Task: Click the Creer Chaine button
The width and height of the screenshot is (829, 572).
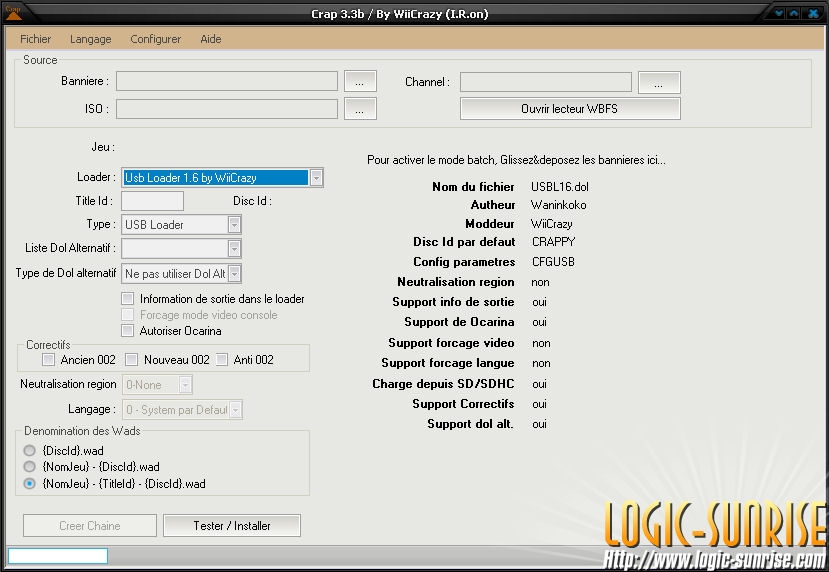Action: click(x=90, y=526)
